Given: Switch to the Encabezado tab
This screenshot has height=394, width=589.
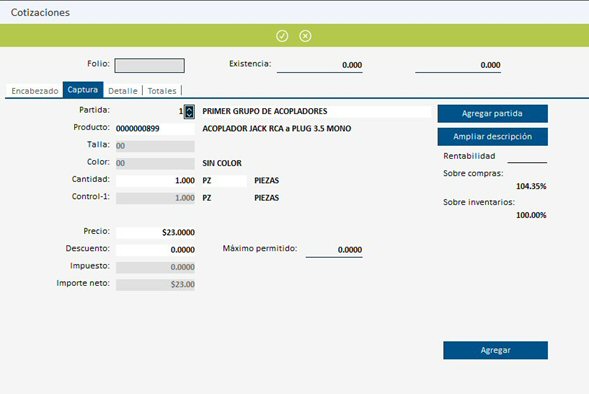Looking at the screenshot, I should click(35, 91).
